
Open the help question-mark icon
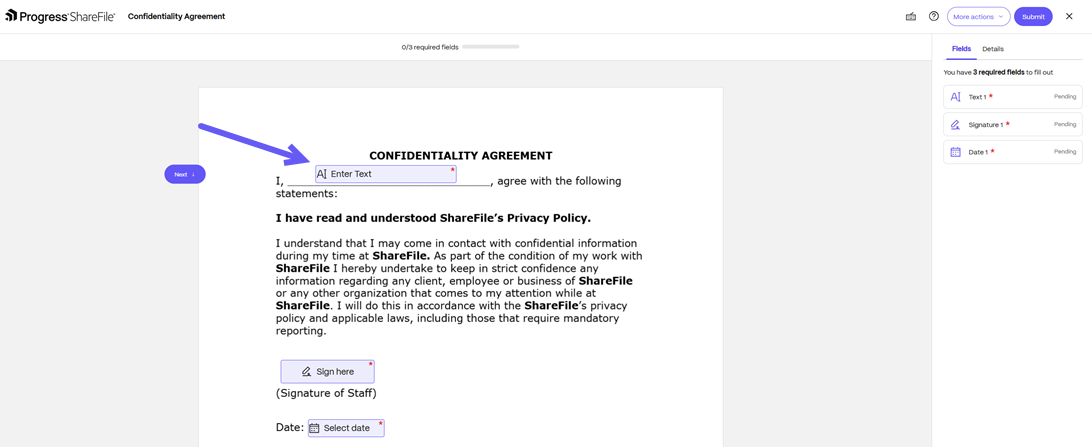934,16
